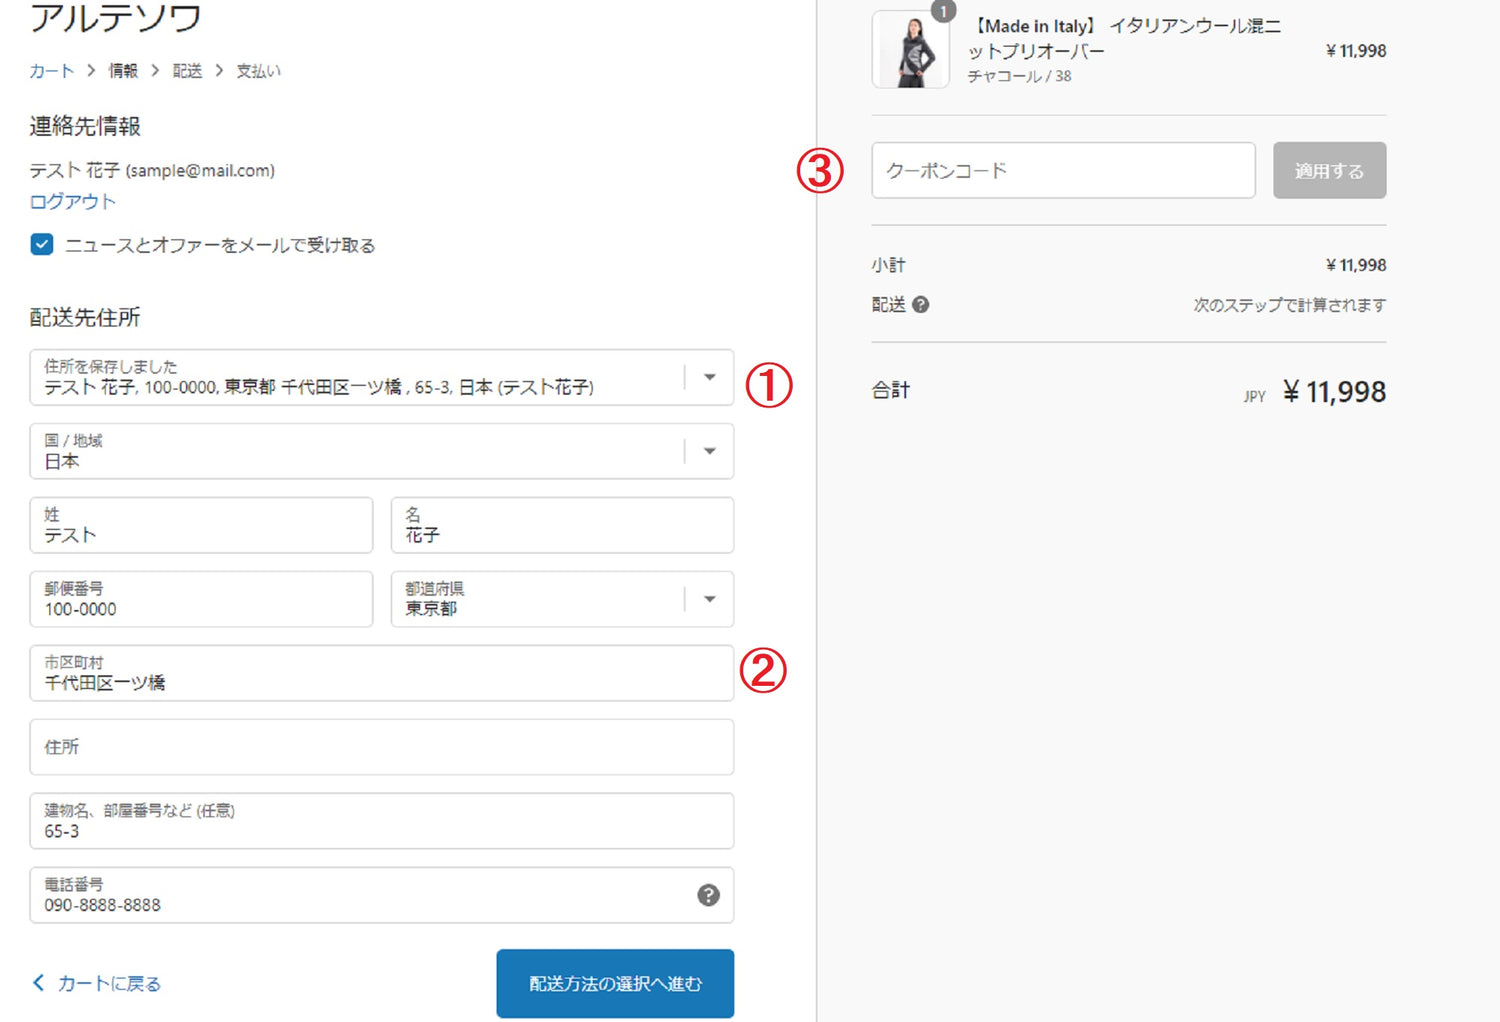Open the 都道府県 prefecture dropdown
This screenshot has width=1500, height=1022.
709,600
